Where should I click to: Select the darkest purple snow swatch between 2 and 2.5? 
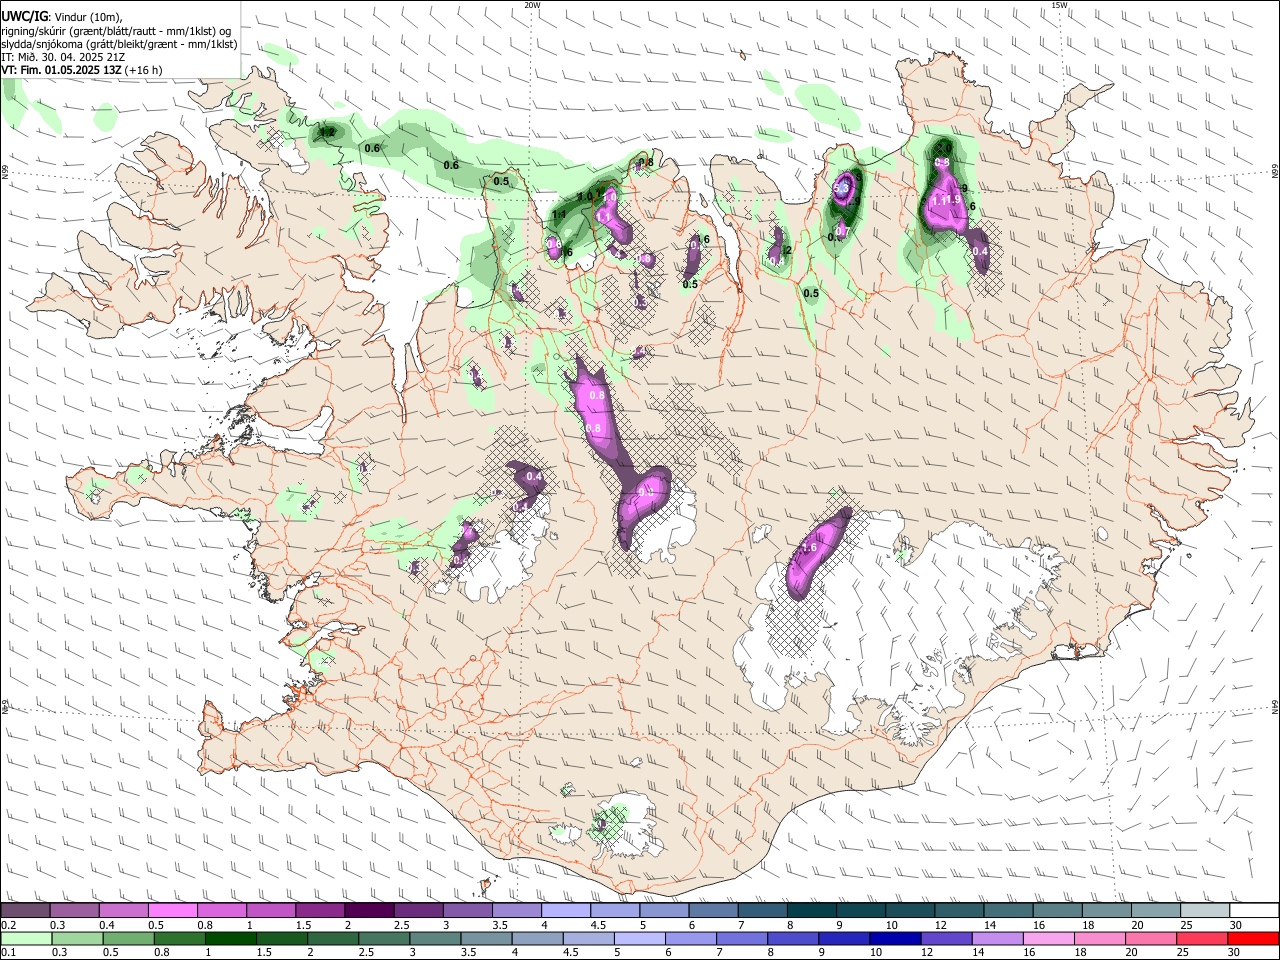click(x=368, y=911)
